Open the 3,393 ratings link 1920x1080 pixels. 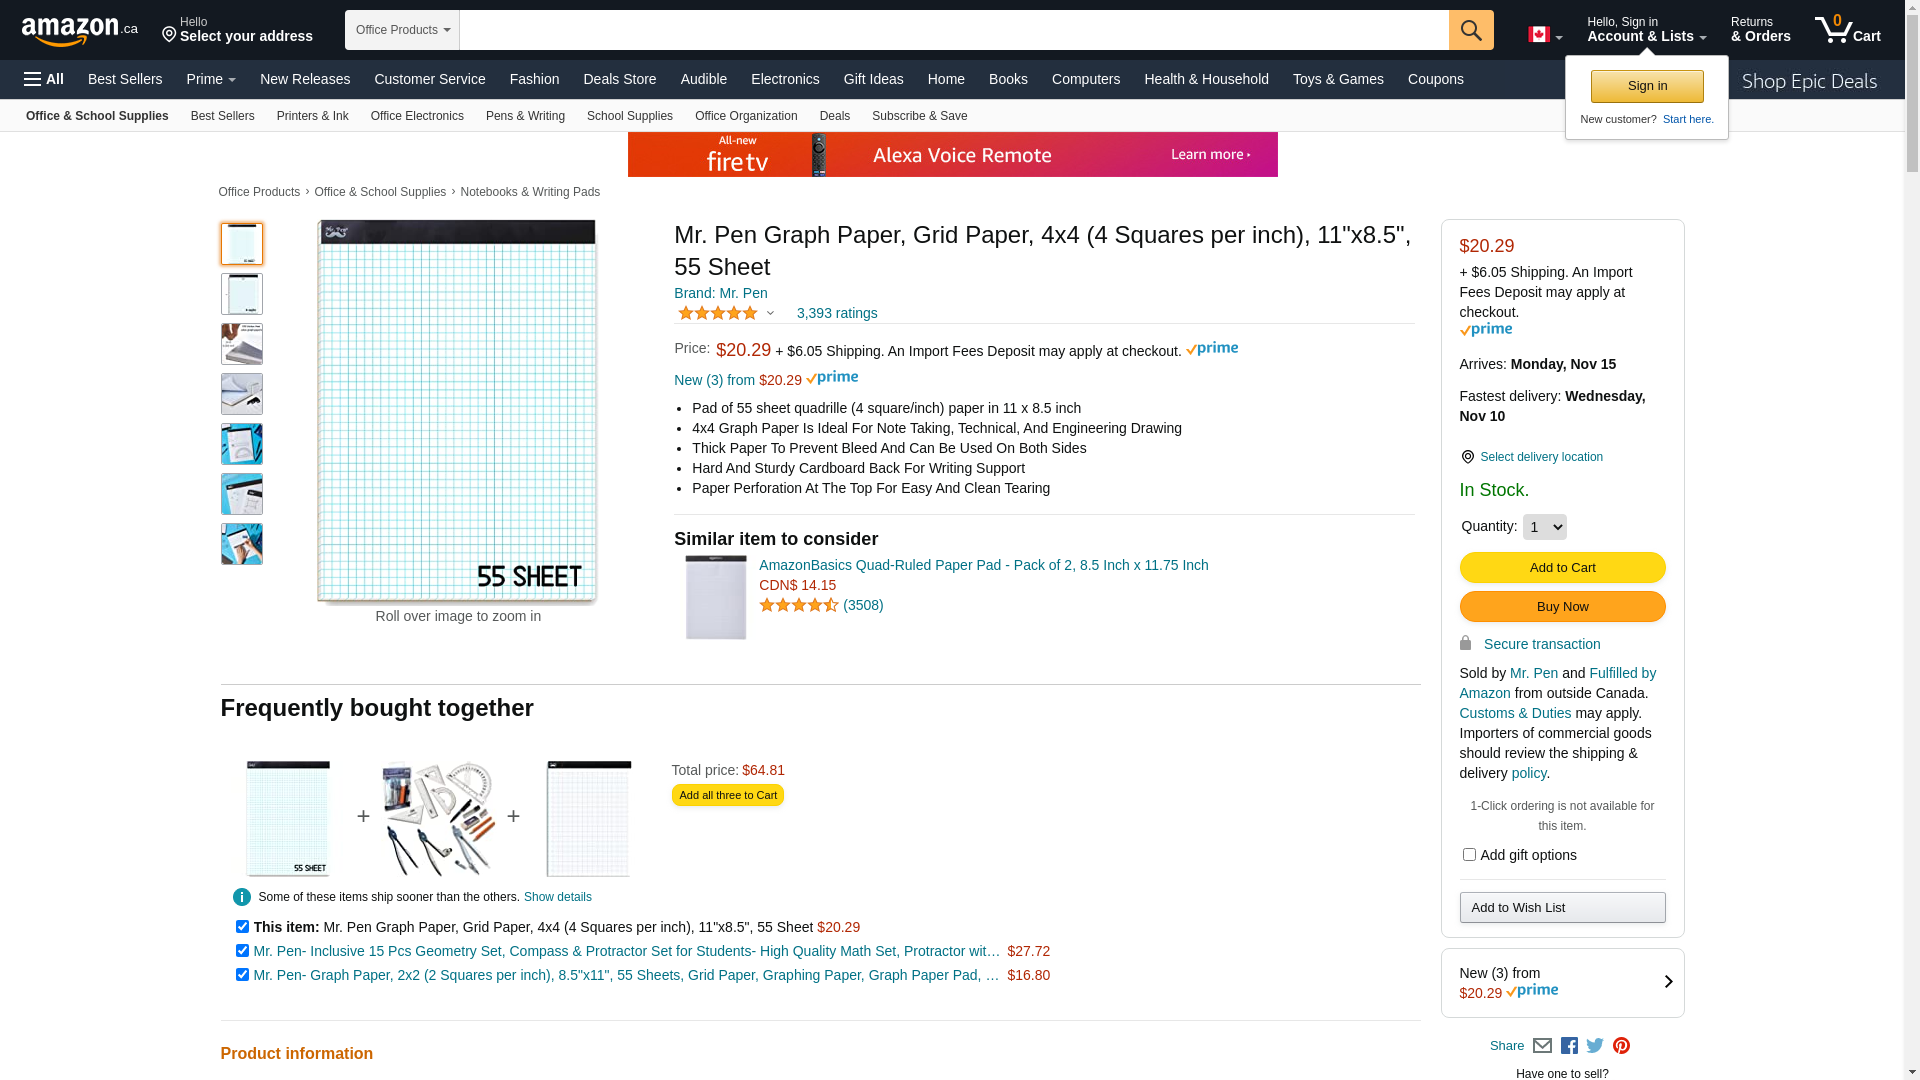[837, 313]
